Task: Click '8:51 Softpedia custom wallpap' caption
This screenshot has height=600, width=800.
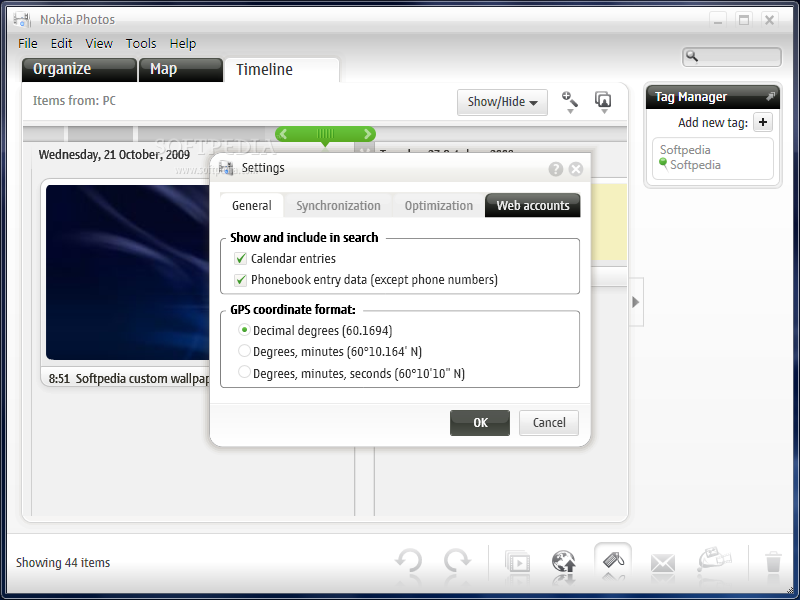Action: [129, 379]
